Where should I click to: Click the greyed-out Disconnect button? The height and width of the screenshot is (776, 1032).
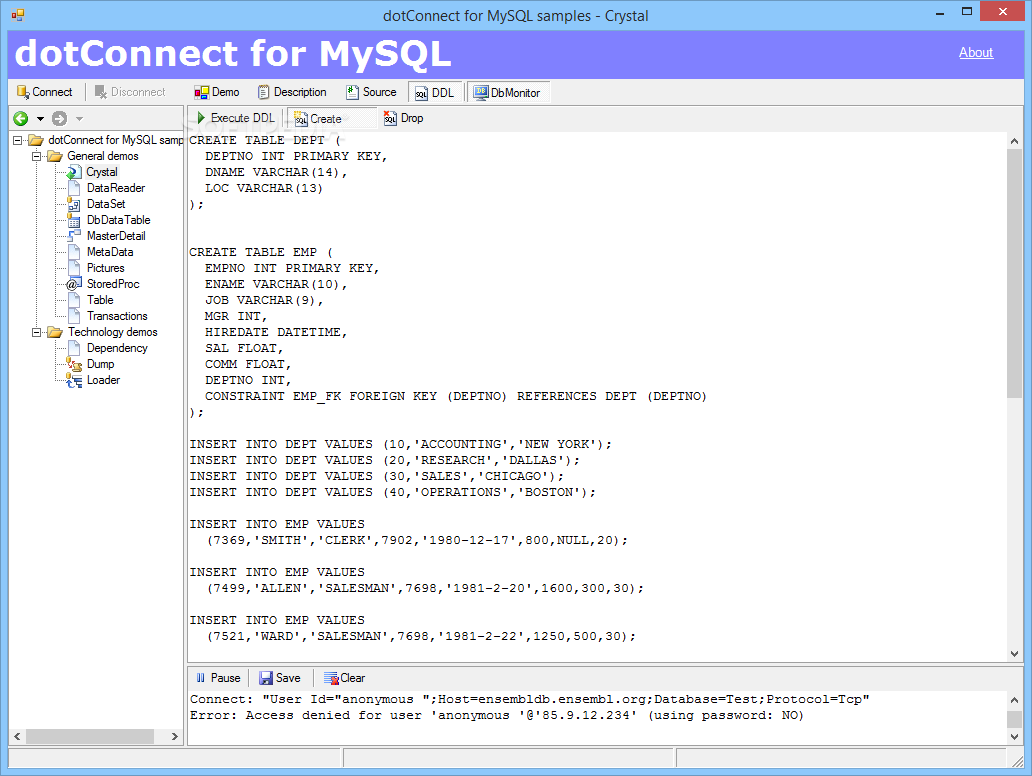(130, 92)
